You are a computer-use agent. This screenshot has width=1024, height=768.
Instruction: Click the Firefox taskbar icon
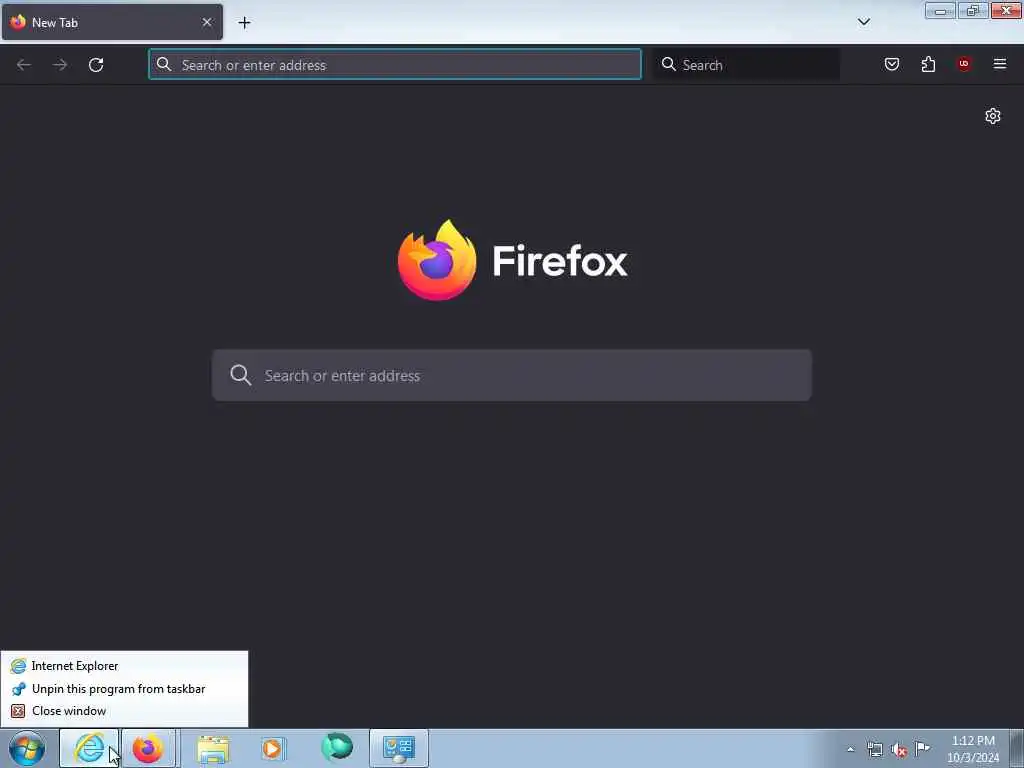pyautogui.click(x=149, y=748)
